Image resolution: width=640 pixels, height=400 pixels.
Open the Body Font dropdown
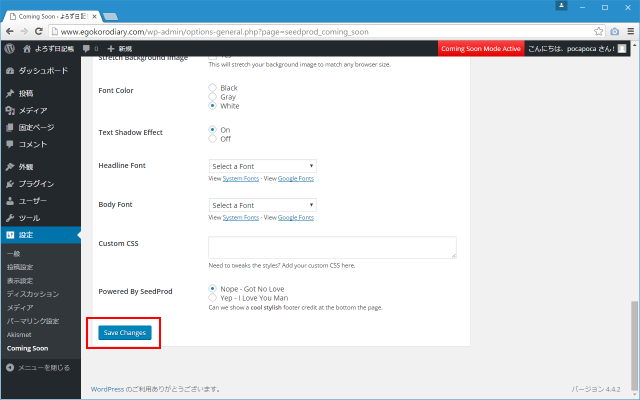(262, 205)
